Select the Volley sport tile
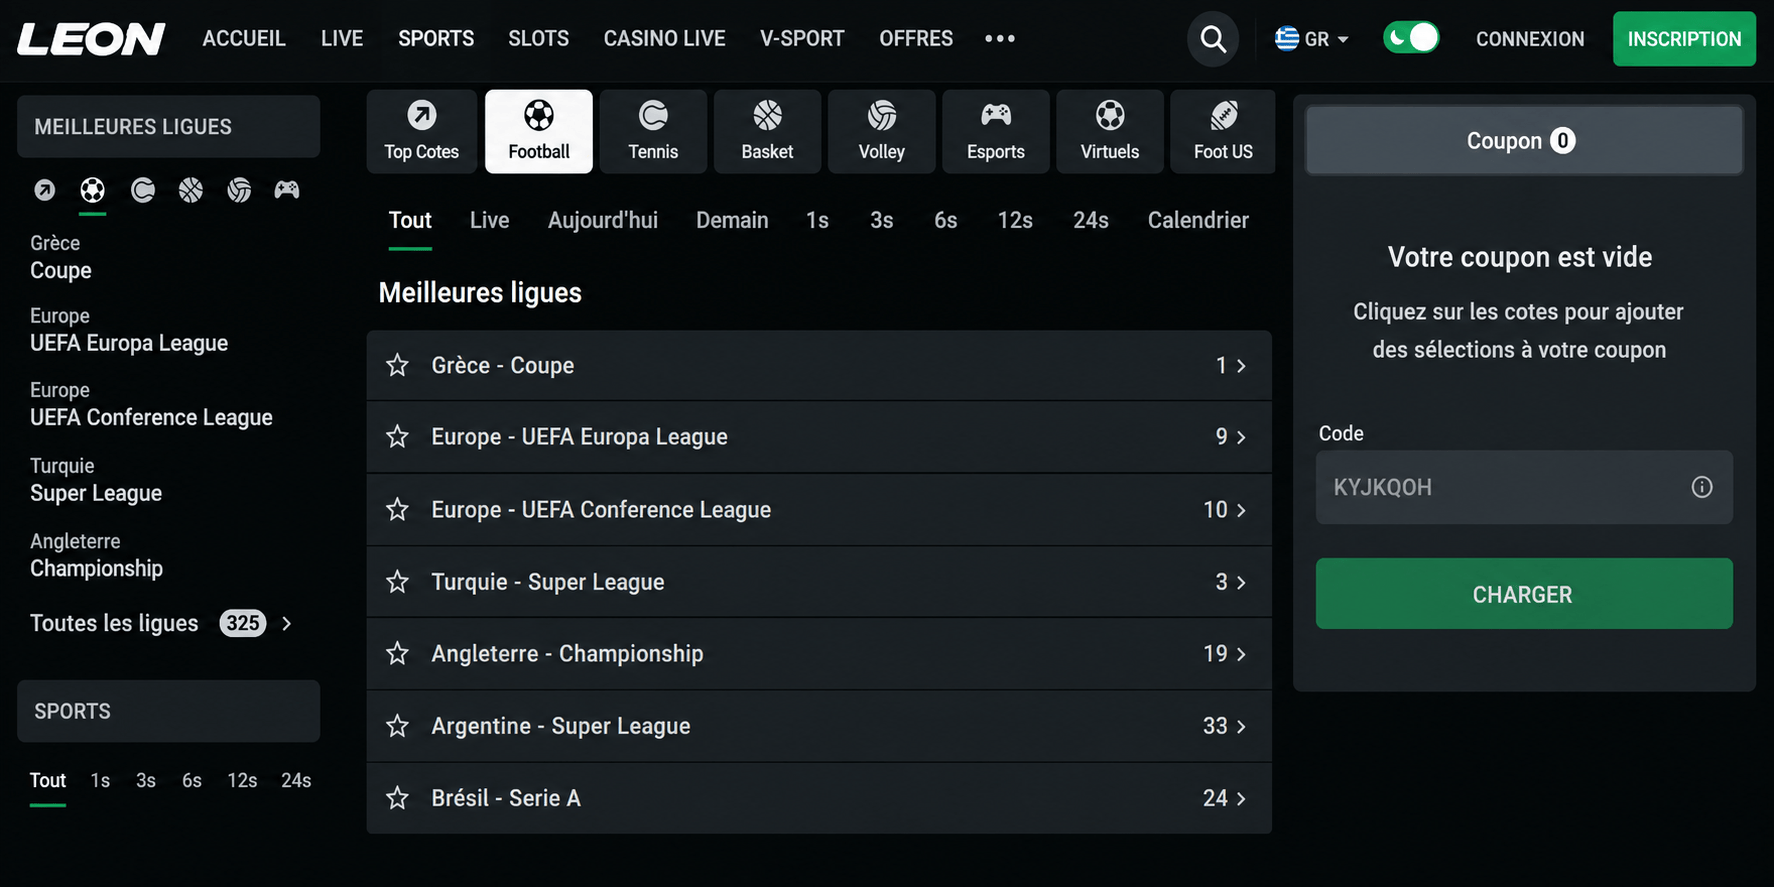This screenshot has width=1774, height=887. coord(882,131)
